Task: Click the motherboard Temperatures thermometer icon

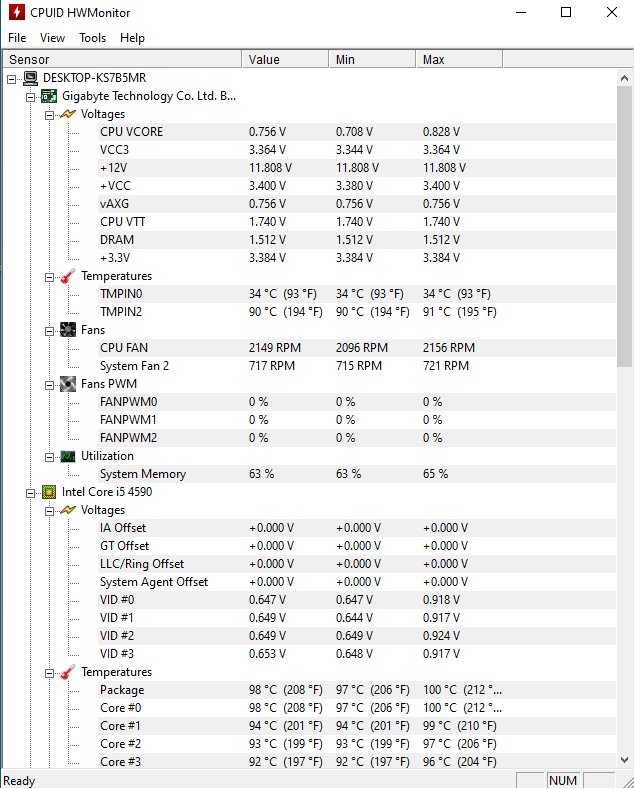Action: coord(67,276)
